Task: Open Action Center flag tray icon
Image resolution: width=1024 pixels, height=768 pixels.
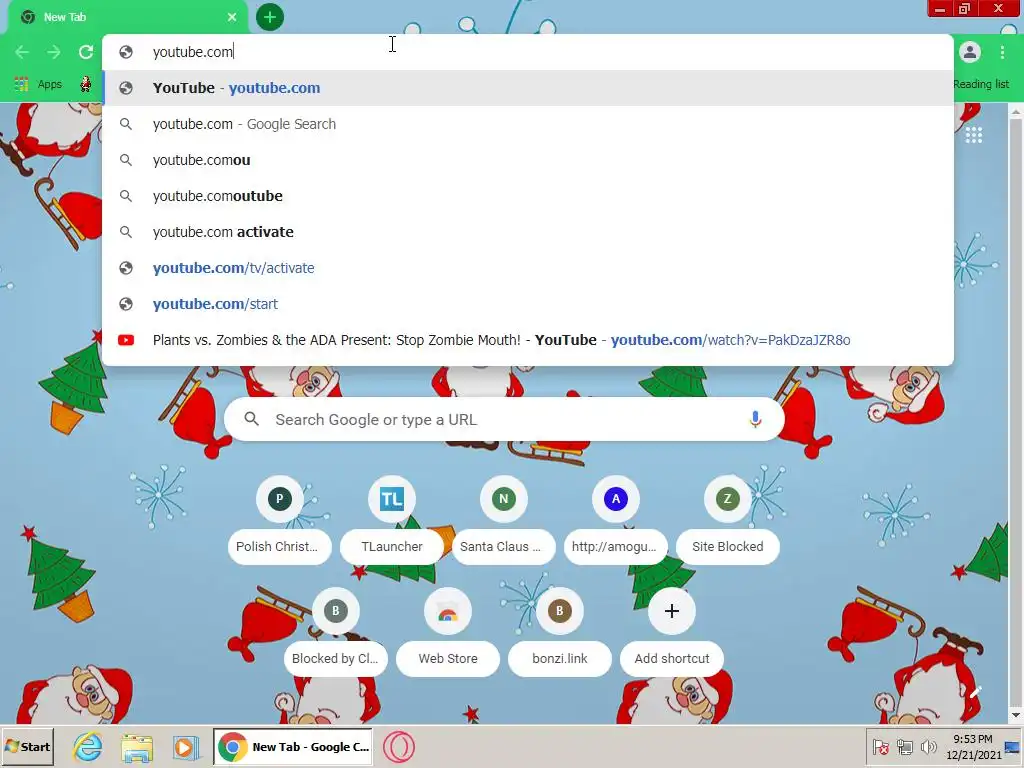Action: click(x=880, y=746)
